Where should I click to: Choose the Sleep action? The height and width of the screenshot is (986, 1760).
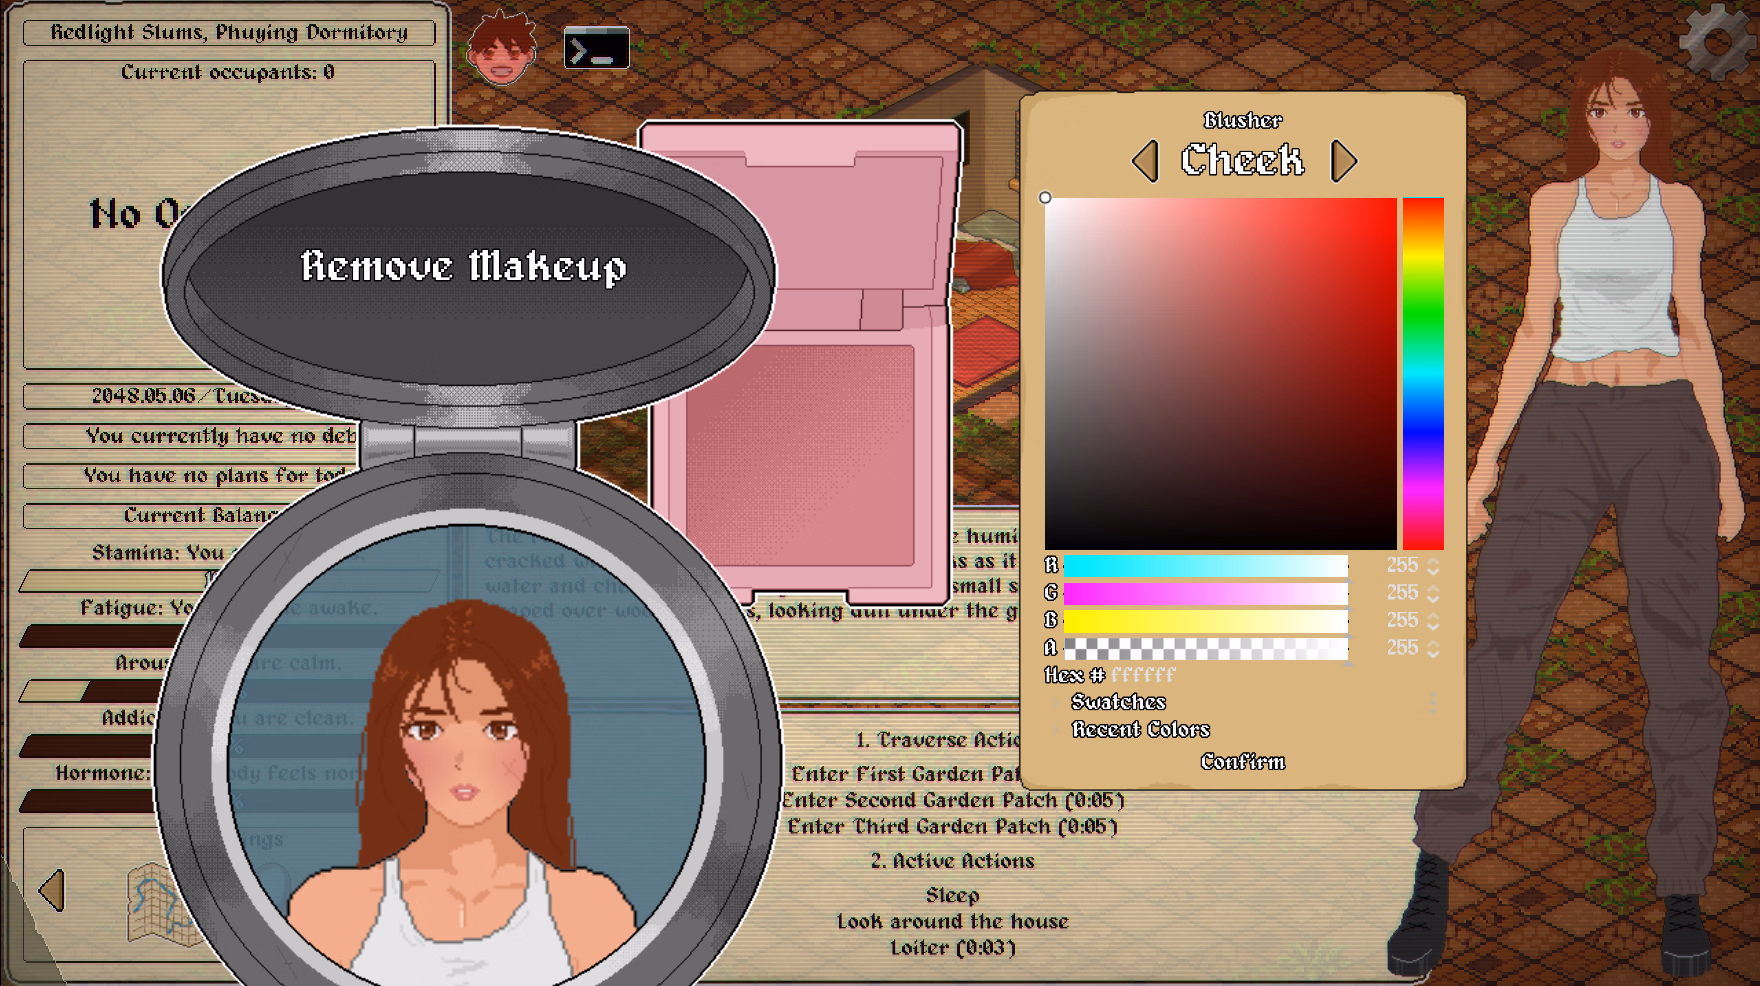[x=953, y=895]
